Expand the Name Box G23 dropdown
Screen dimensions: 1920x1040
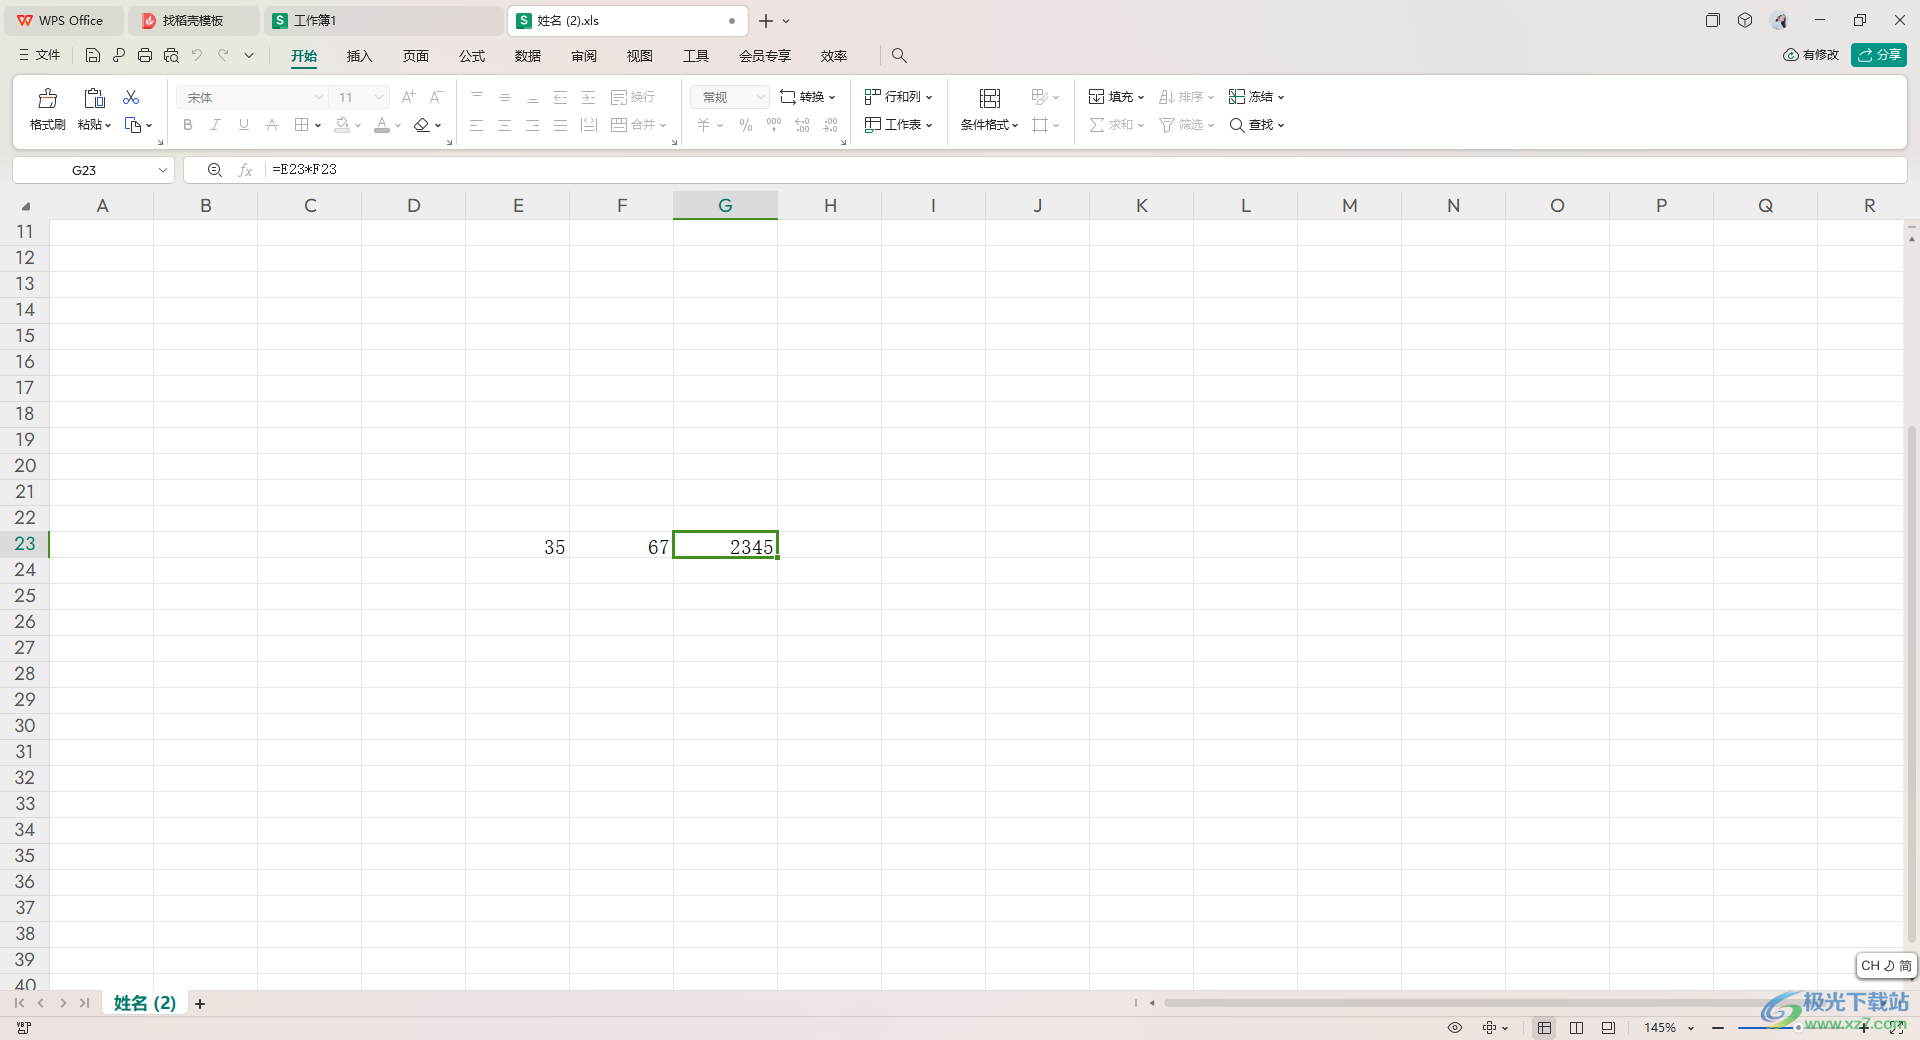tap(163, 170)
